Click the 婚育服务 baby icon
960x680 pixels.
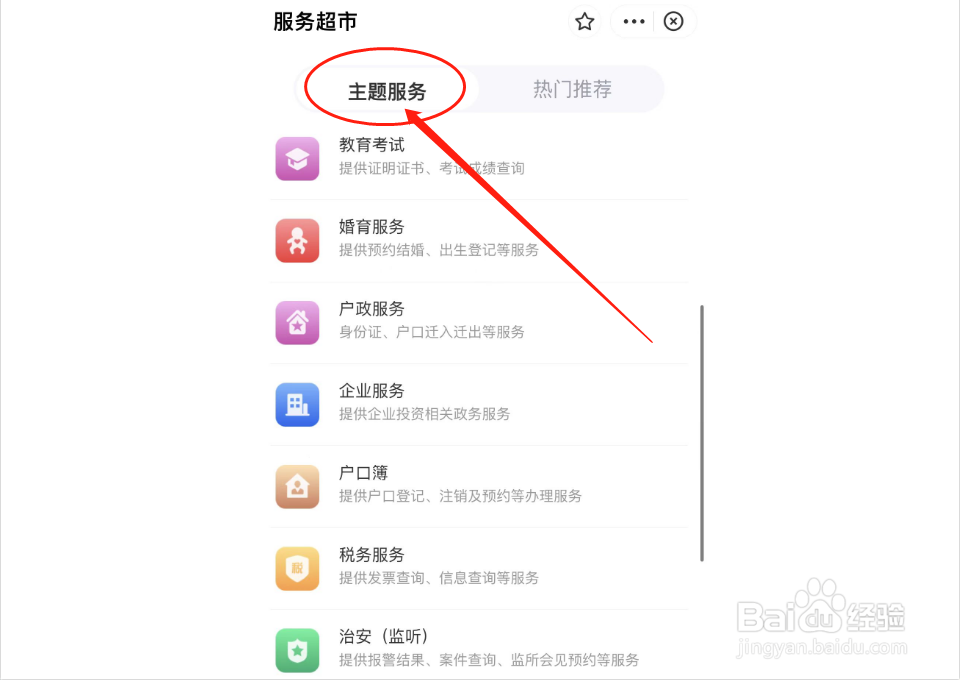[297, 241]
